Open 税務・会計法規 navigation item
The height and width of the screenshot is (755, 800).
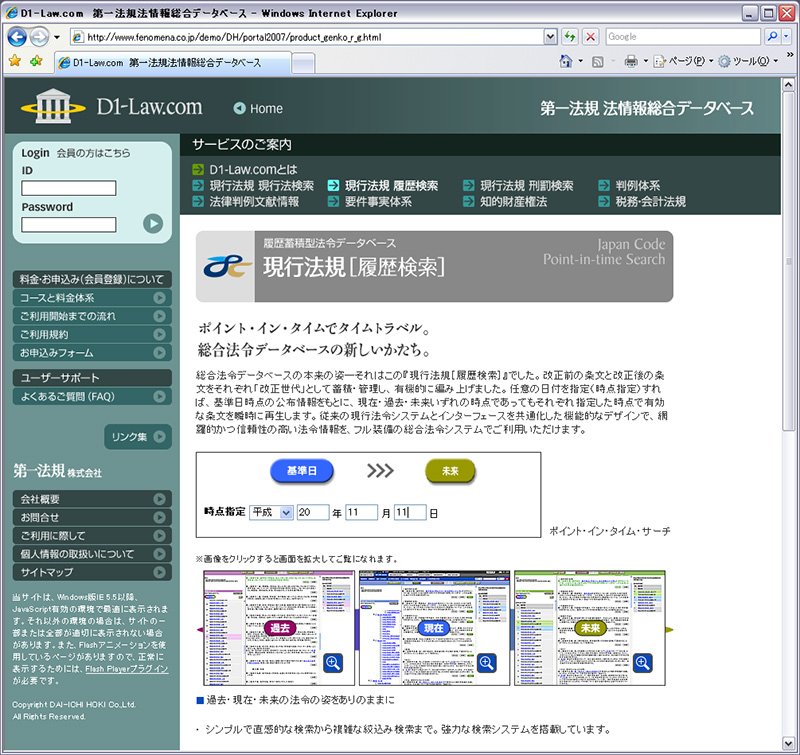pyautogui.click(x=642, y=202)
